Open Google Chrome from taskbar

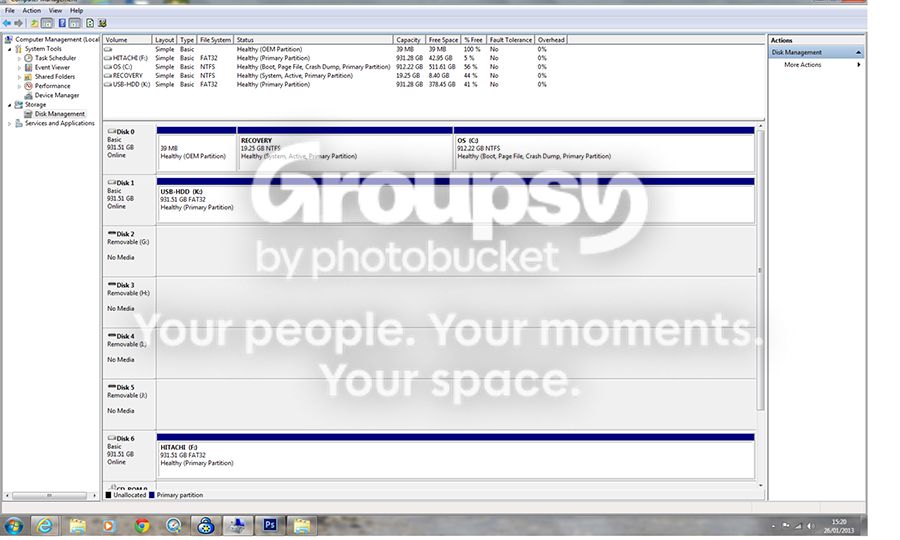142,526
